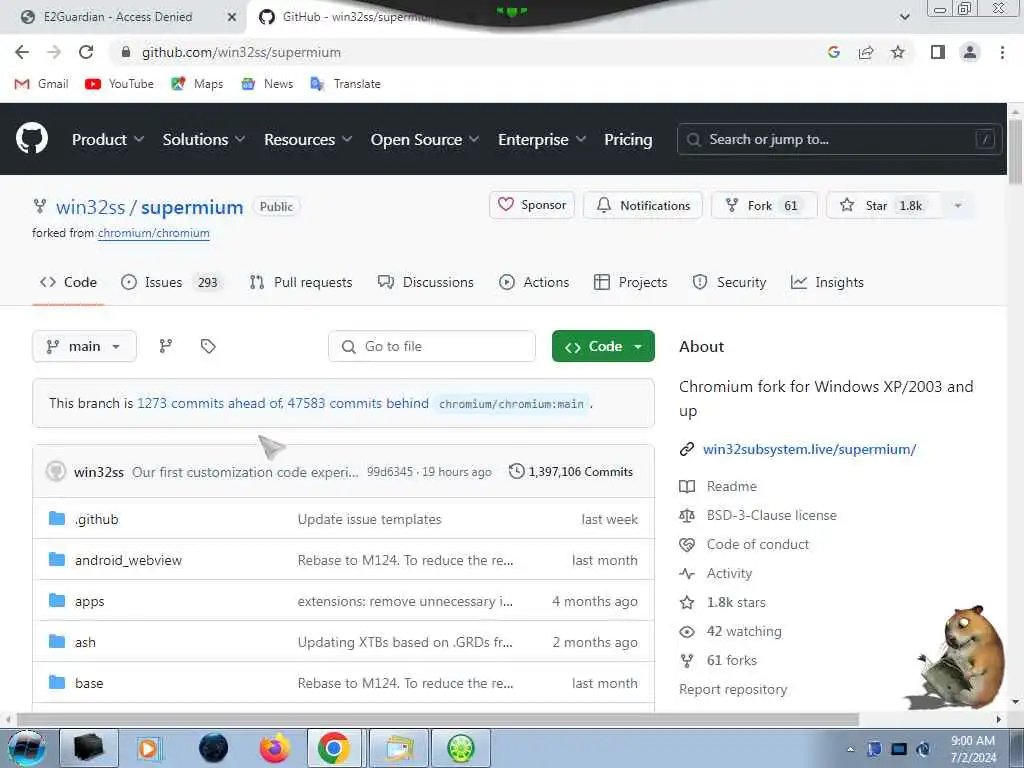Open the green Code dropdown button
Viewport: 1024px width, 768px height.
tap(603, 346)
